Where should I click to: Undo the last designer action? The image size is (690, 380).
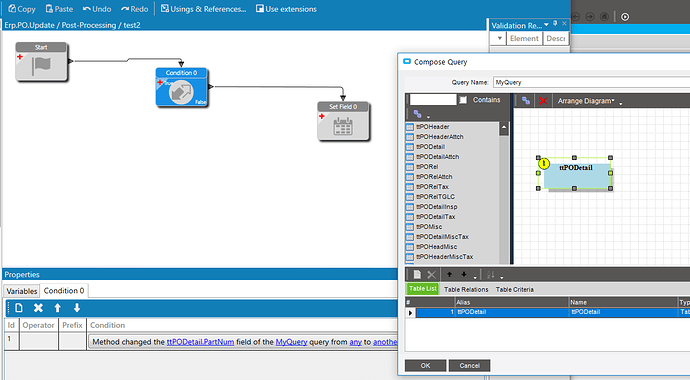97,9
